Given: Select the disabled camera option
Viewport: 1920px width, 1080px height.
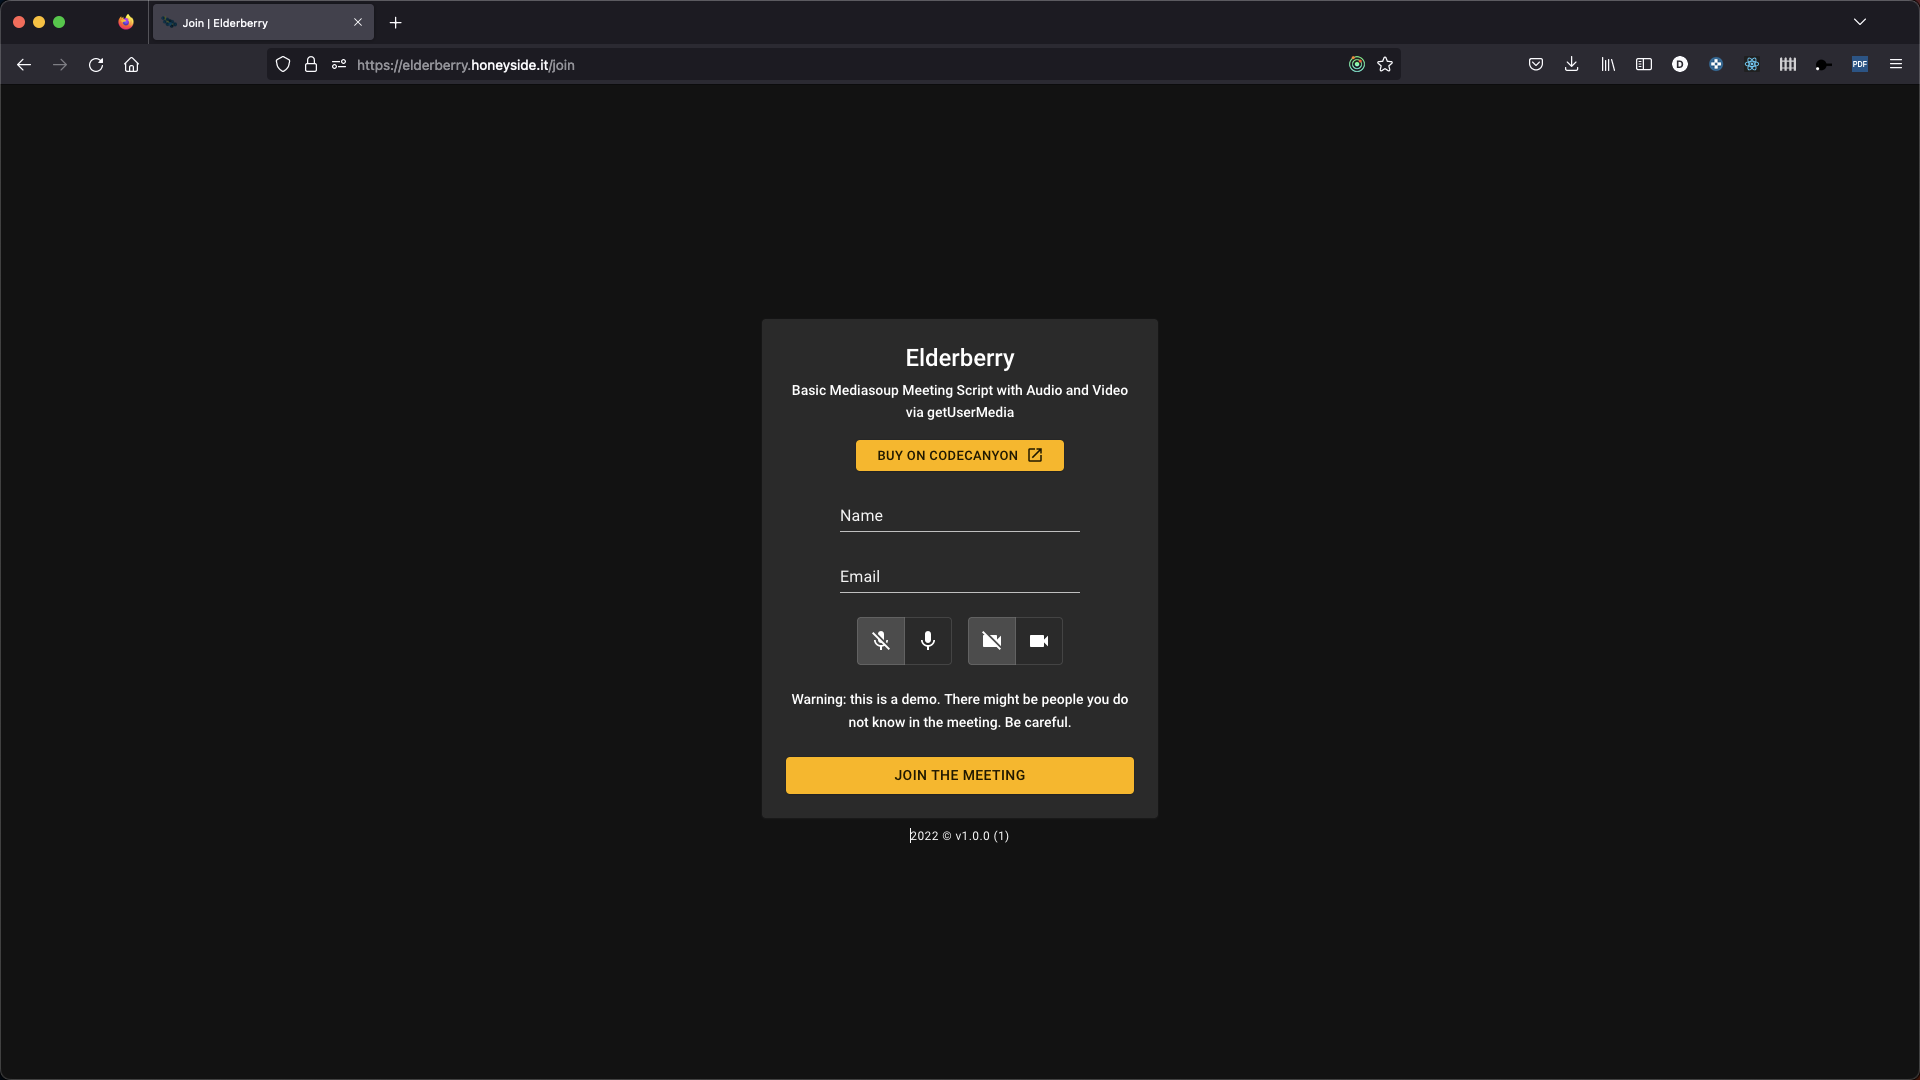Looking at the screenshot, I should pos(991,641).
